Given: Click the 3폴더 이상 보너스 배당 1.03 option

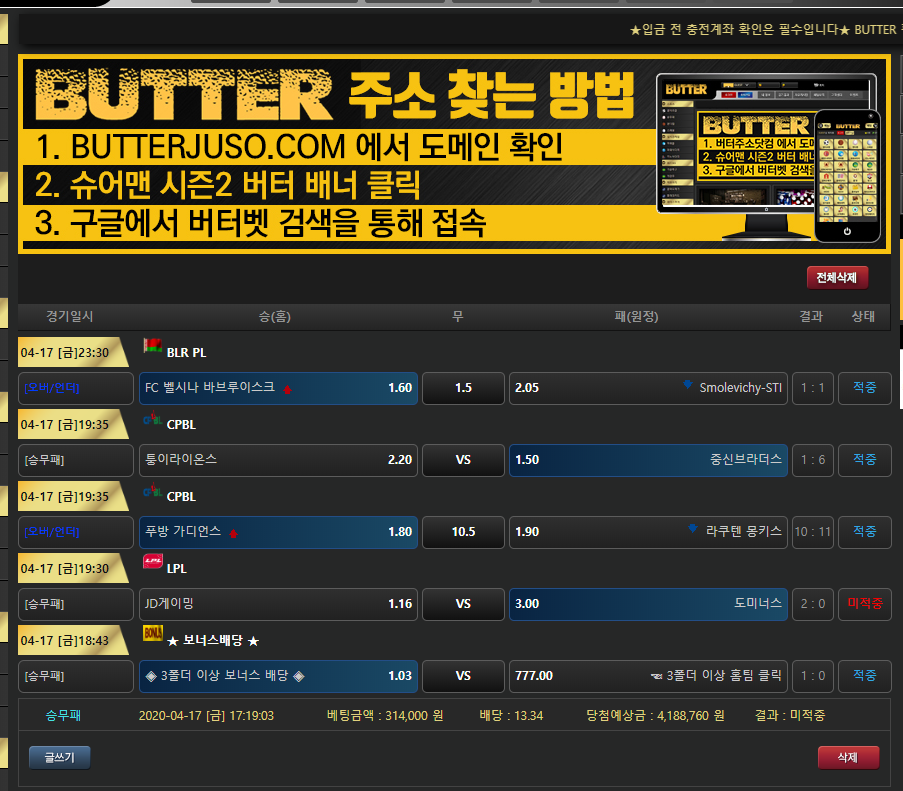Looking at the screenshot, I should pos(278,676).
